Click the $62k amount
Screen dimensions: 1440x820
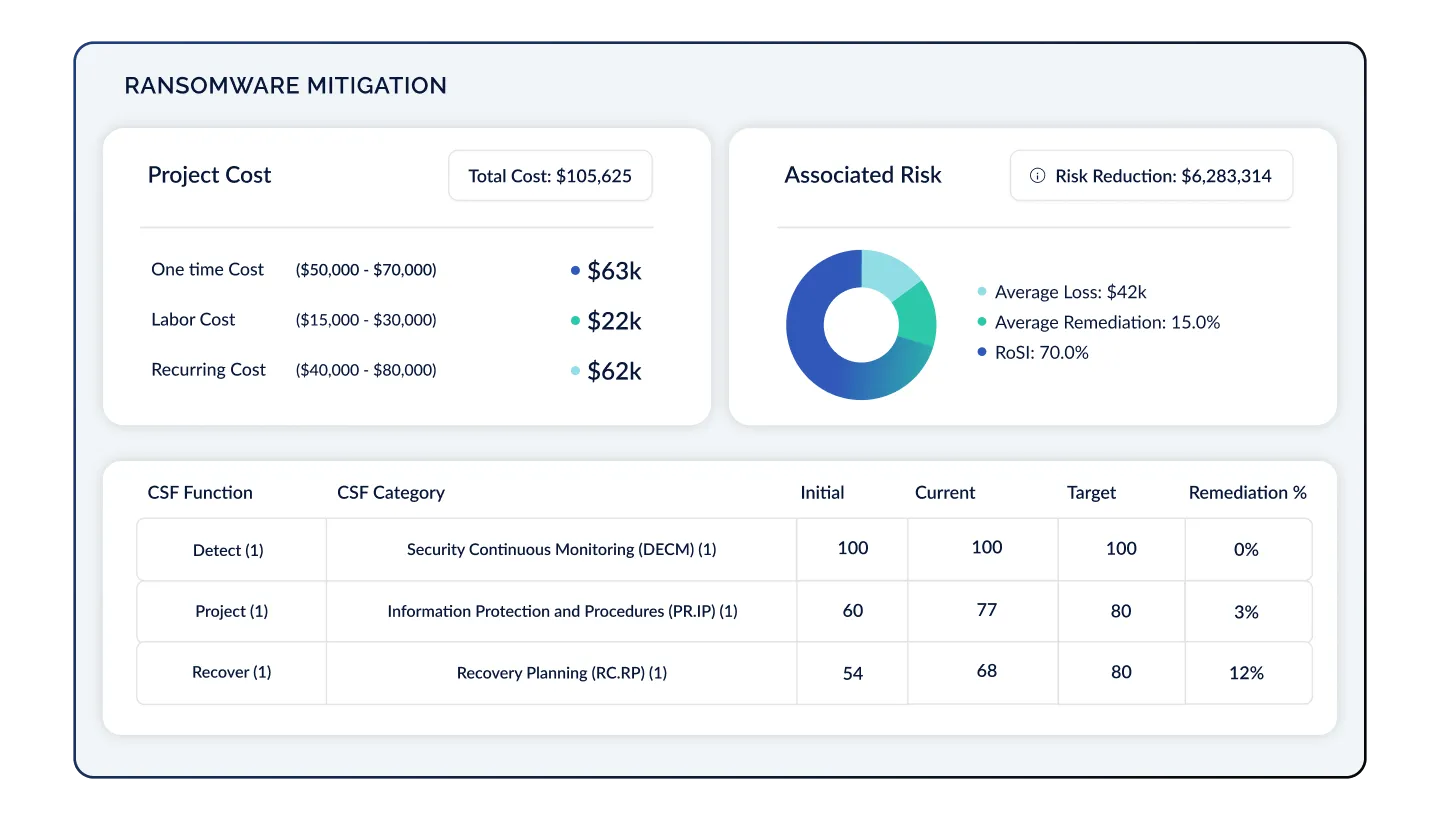pos(614,371)
